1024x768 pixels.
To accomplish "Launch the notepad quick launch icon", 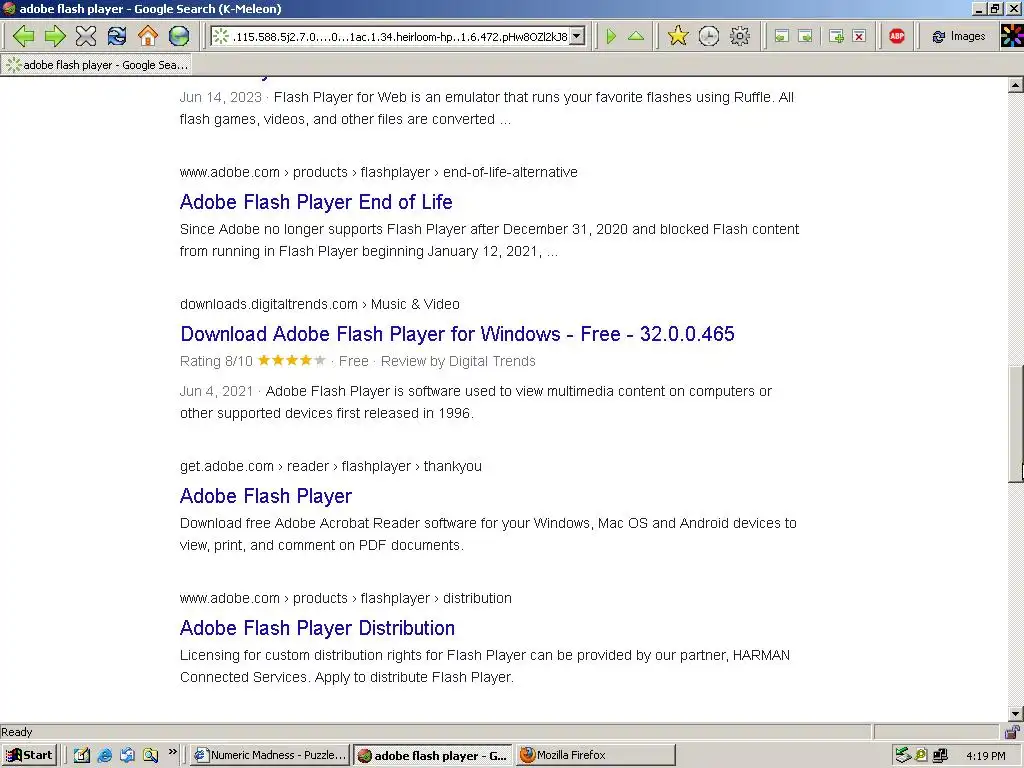I will coord(82,756).
